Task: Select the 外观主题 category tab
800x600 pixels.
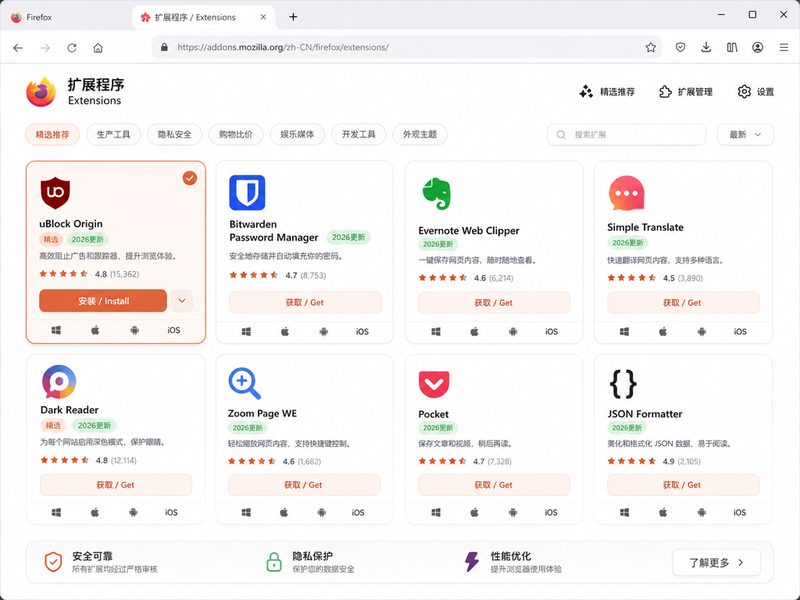Action: click(x=420, y=135)
